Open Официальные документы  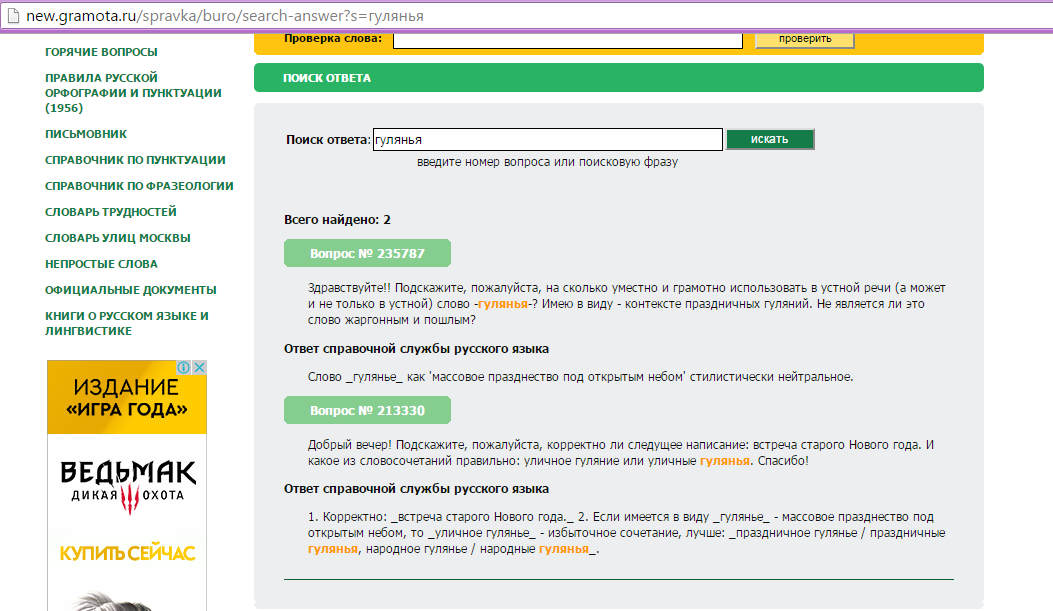130,290
